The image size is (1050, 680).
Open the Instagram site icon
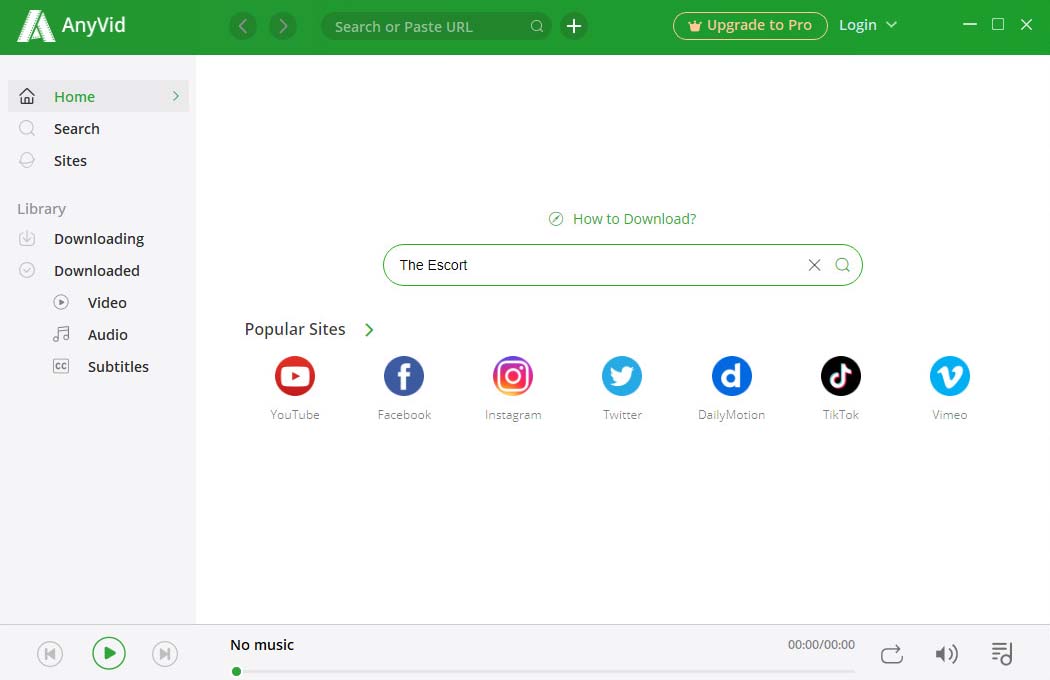click(513, 376)
